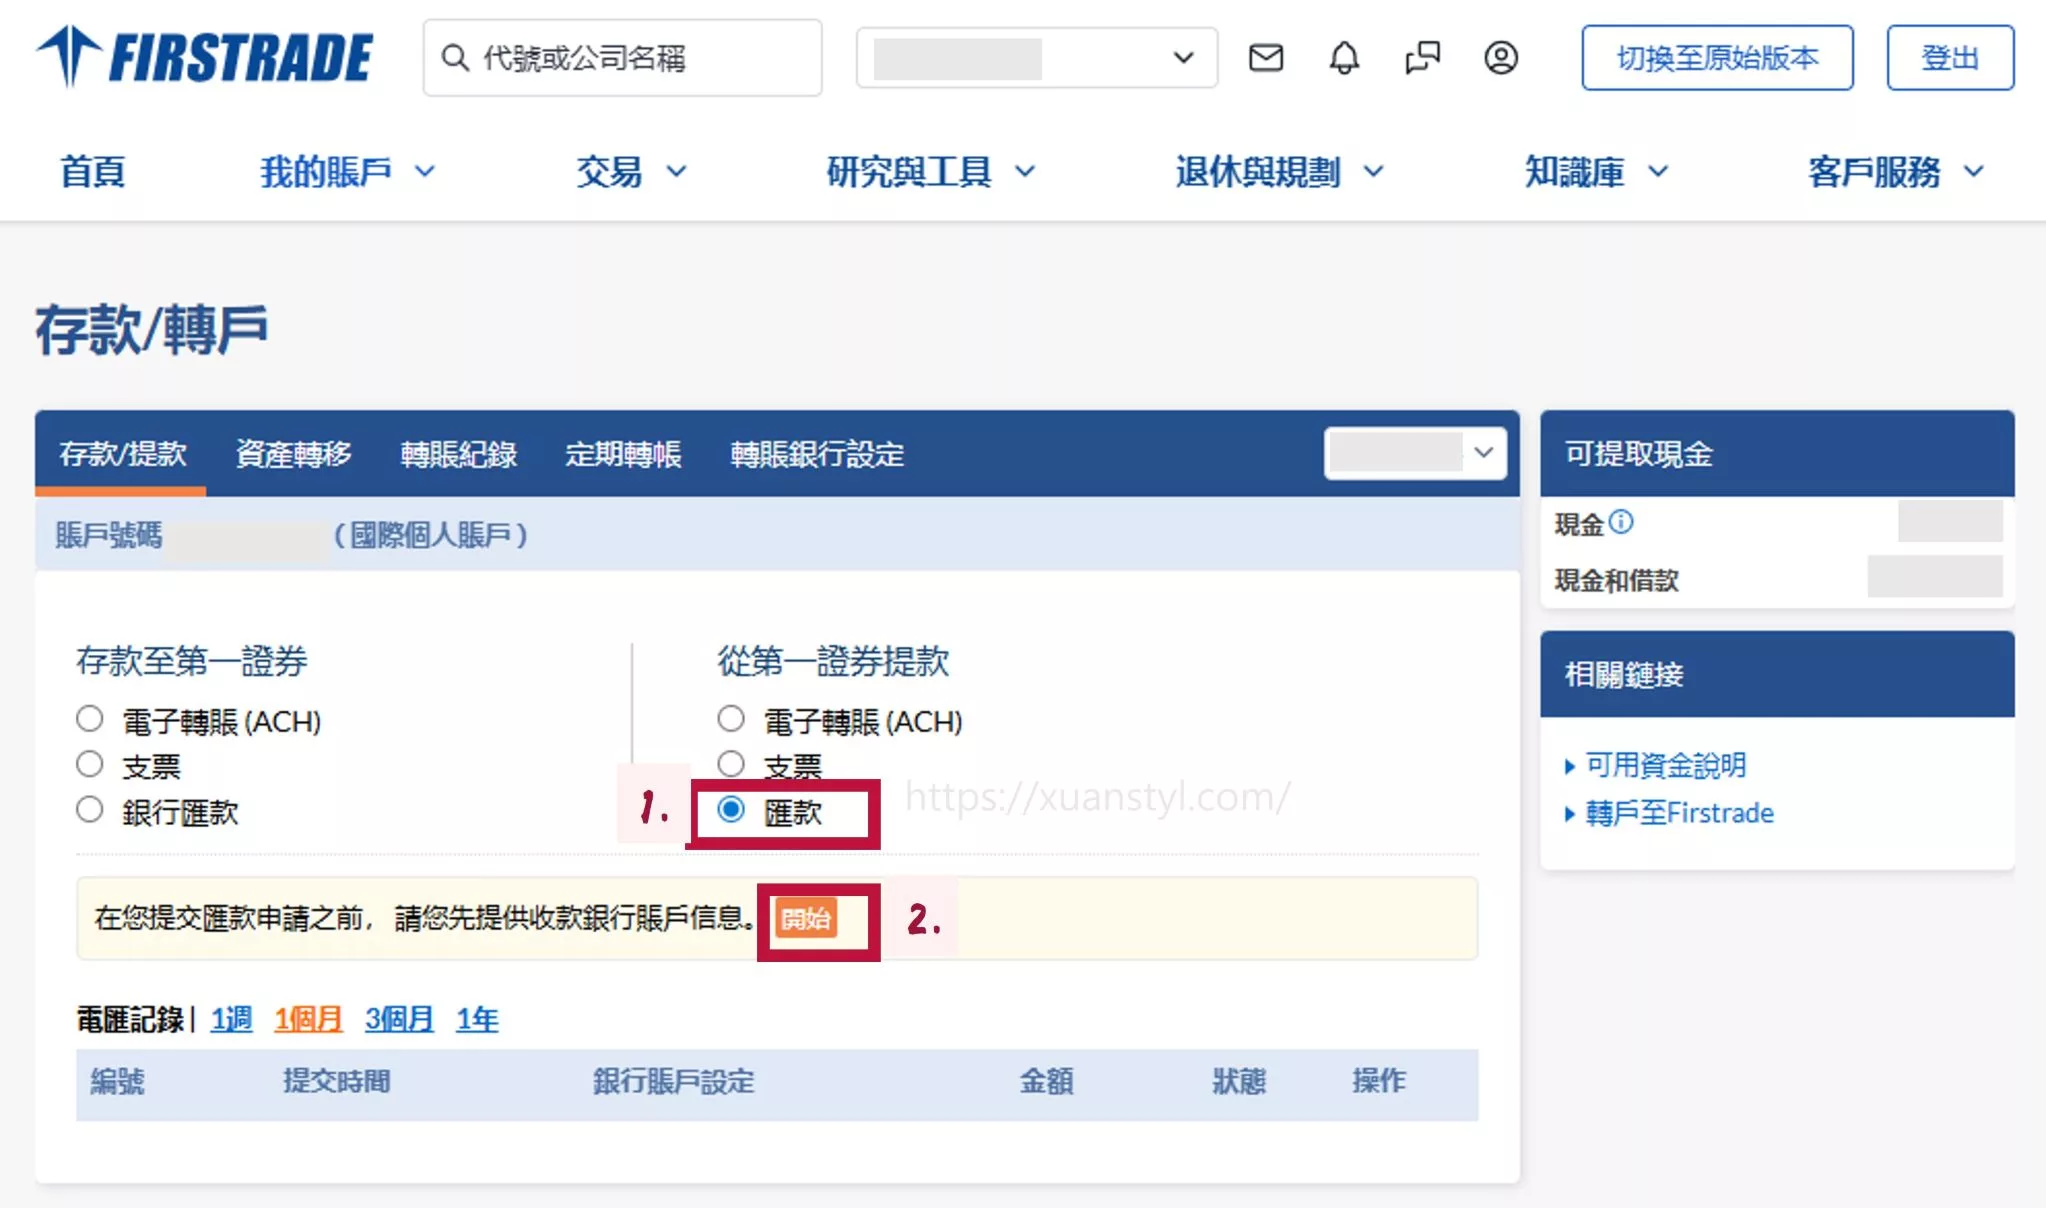Click the 金額 column header

coord(1046,1081)
